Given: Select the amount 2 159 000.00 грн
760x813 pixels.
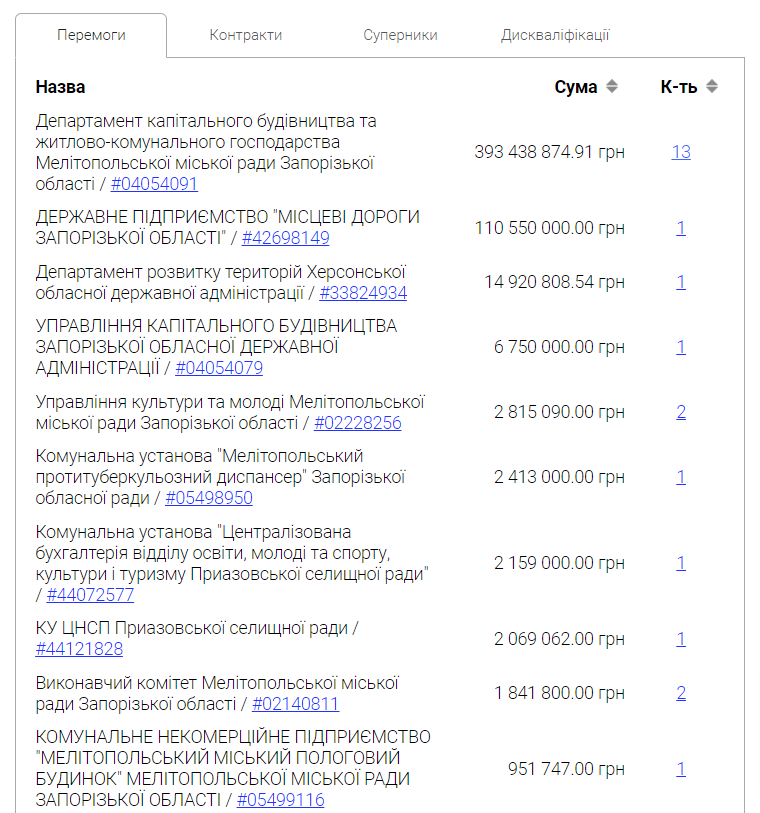Looking at the screenshot, I should click(559, 563).
